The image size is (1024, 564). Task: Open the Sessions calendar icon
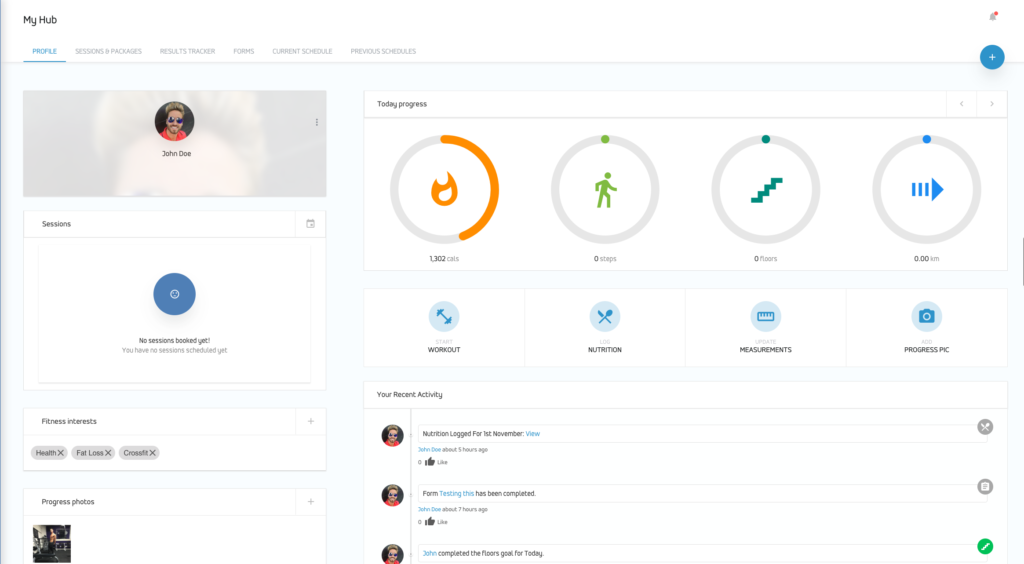tap(310, 224)
